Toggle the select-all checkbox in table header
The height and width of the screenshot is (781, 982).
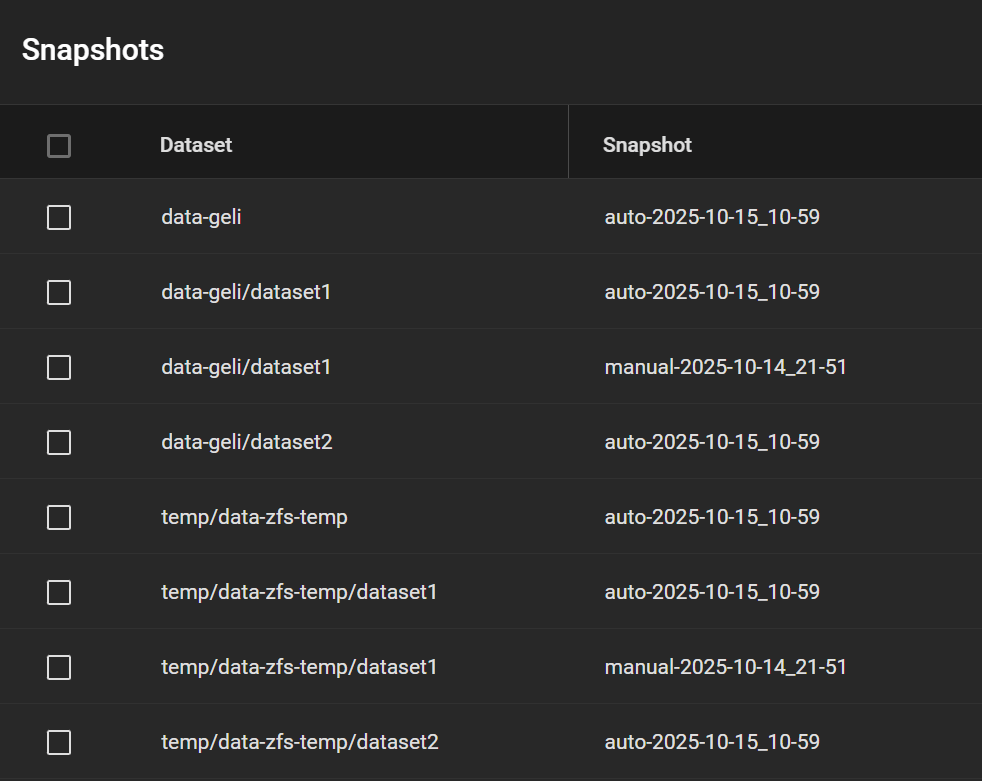(x=59, y=146)
